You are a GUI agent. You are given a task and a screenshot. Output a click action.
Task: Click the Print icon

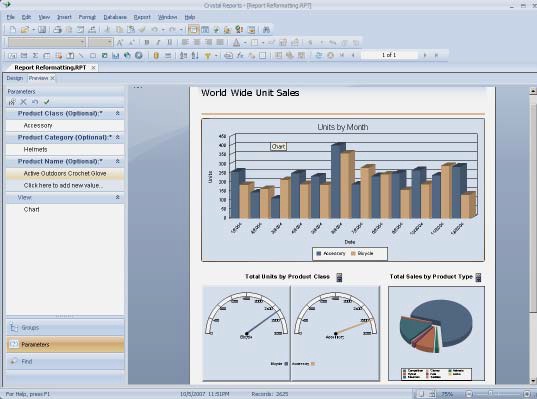[58, 30]
